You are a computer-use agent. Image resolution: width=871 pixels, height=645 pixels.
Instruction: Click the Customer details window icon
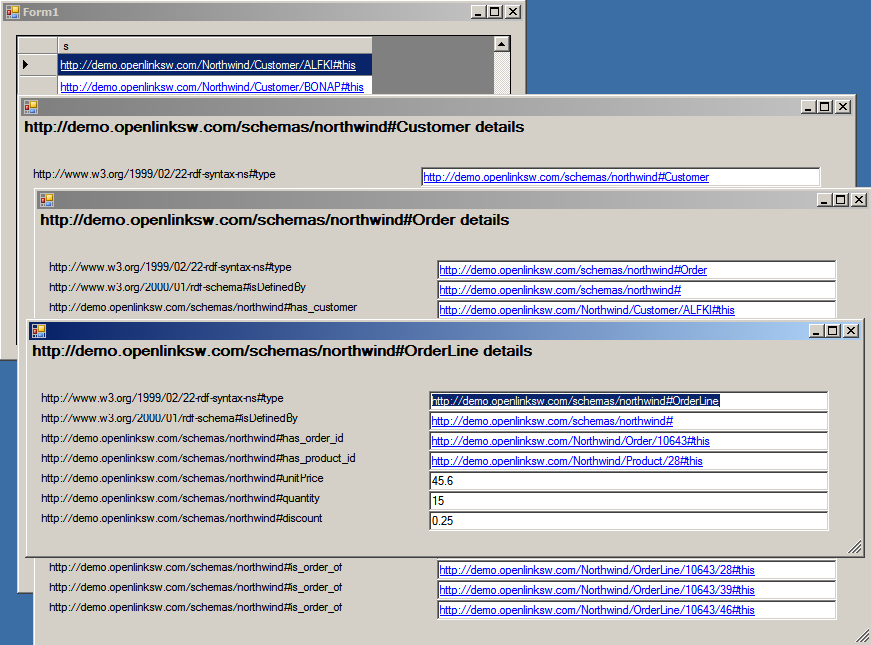(x=31, y=107)
